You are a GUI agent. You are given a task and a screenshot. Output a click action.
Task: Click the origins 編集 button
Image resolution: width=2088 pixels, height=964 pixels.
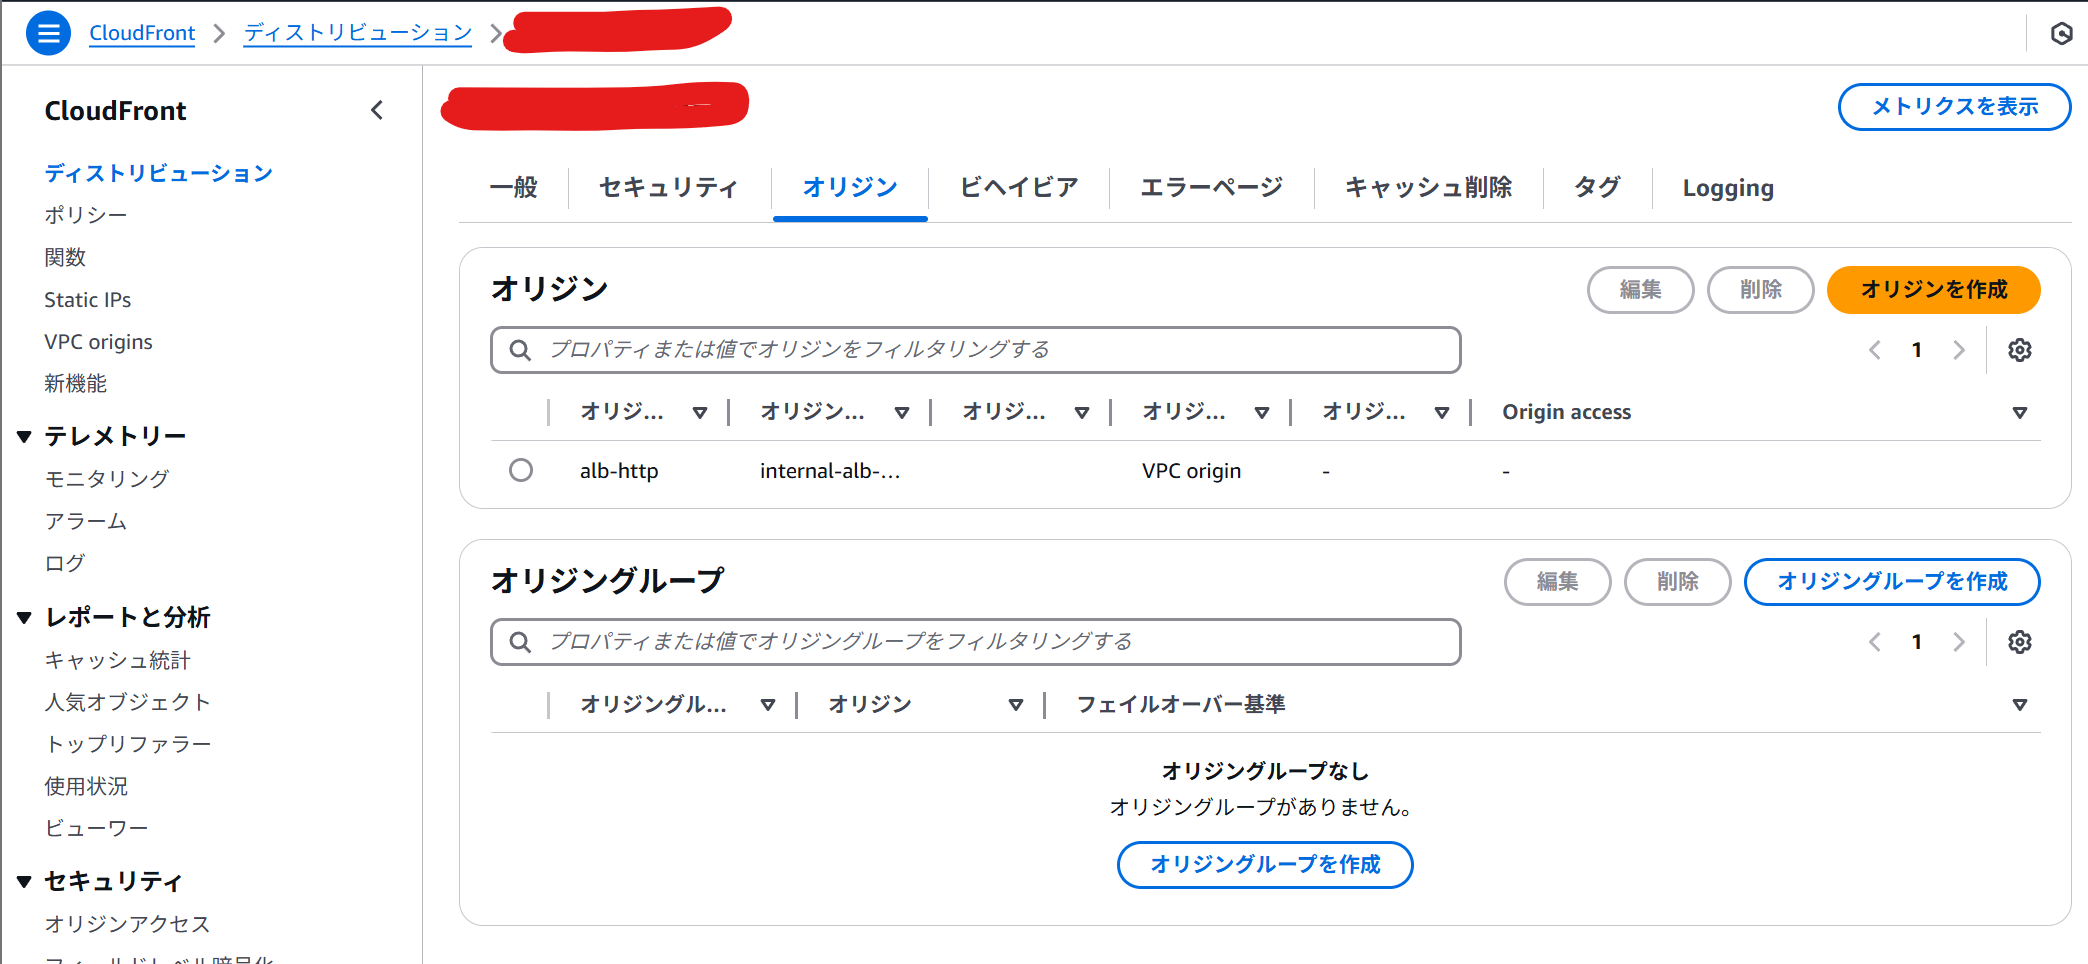click(1640, 290)
